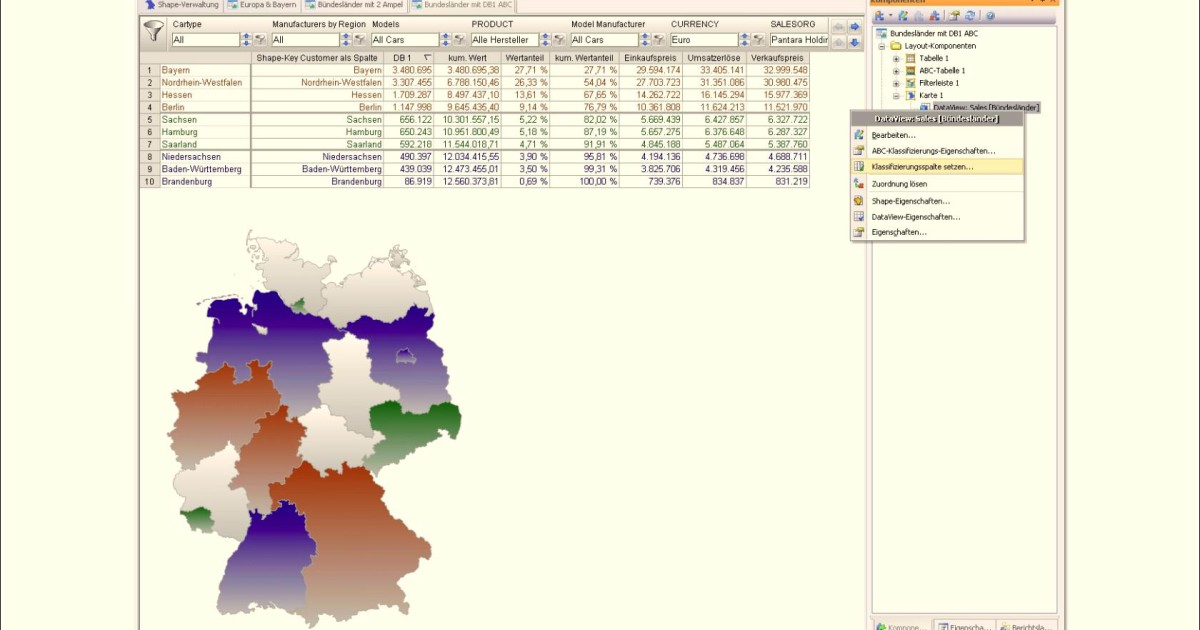The height and width of the screenshot is (630, 1200).
Task: Expand the Tabelle 1 tree node
Action: (896, 59)
